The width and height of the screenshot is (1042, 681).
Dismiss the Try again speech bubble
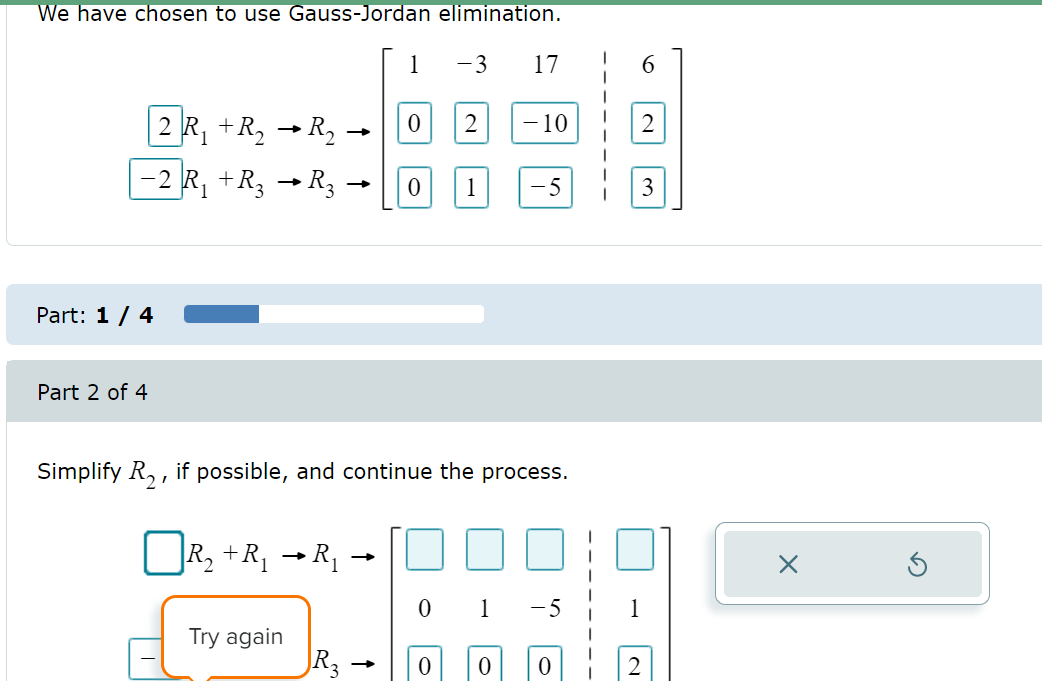[x=235, y=637]
